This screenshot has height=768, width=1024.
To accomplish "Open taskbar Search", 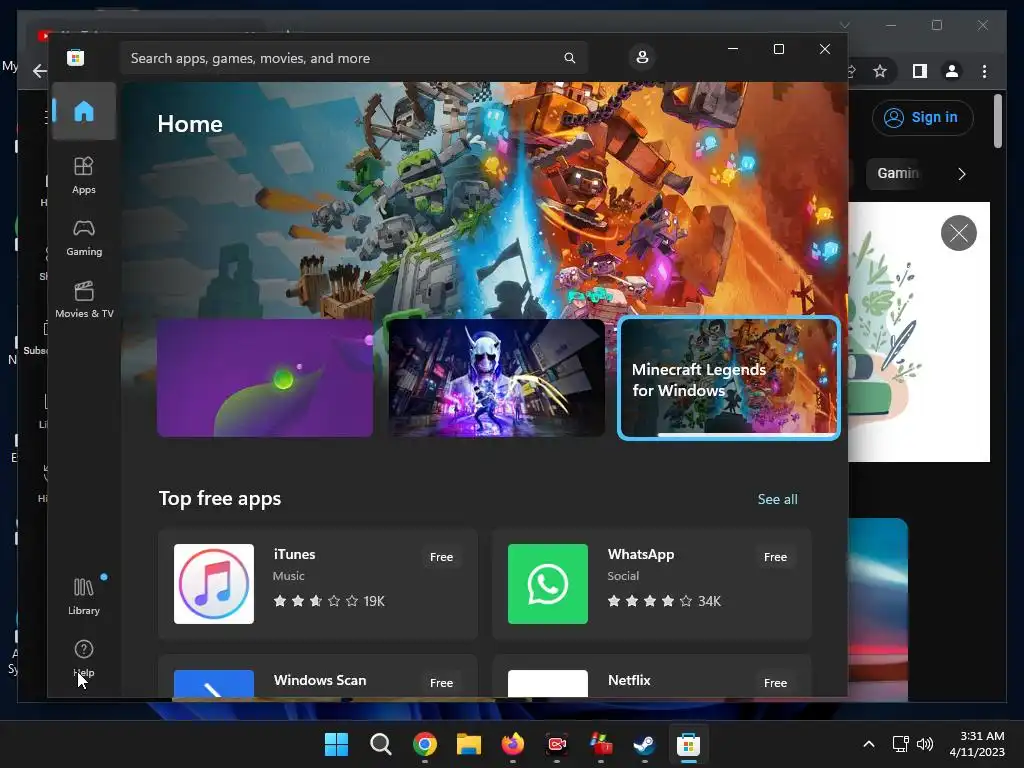I will click(x=380, y=744).
